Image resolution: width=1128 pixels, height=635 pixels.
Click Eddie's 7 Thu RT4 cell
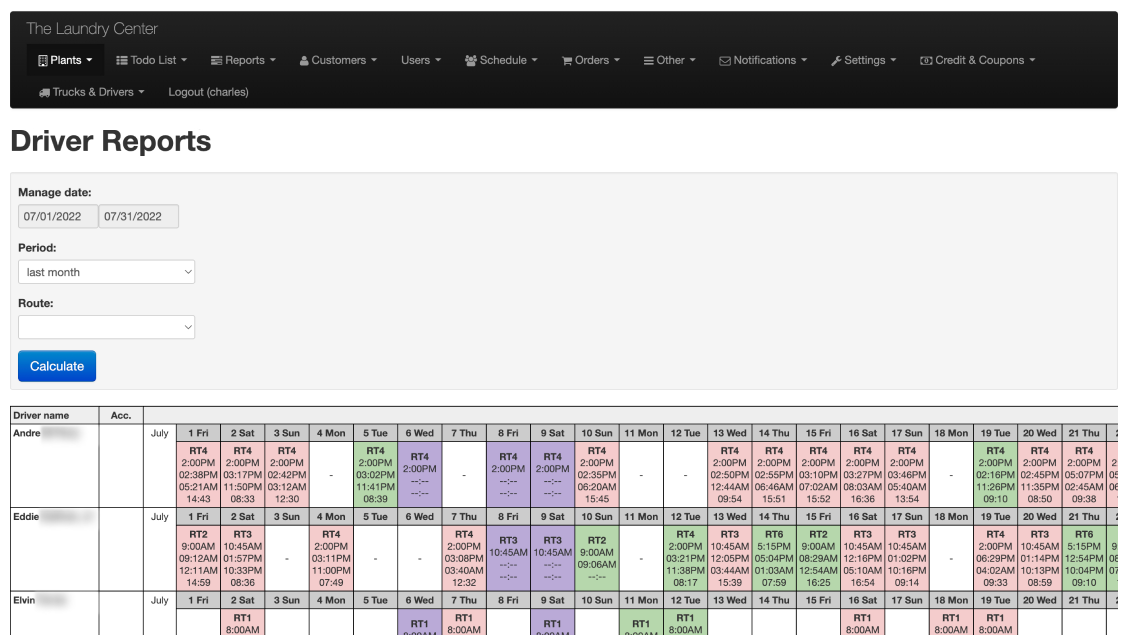tap(464, 558)
